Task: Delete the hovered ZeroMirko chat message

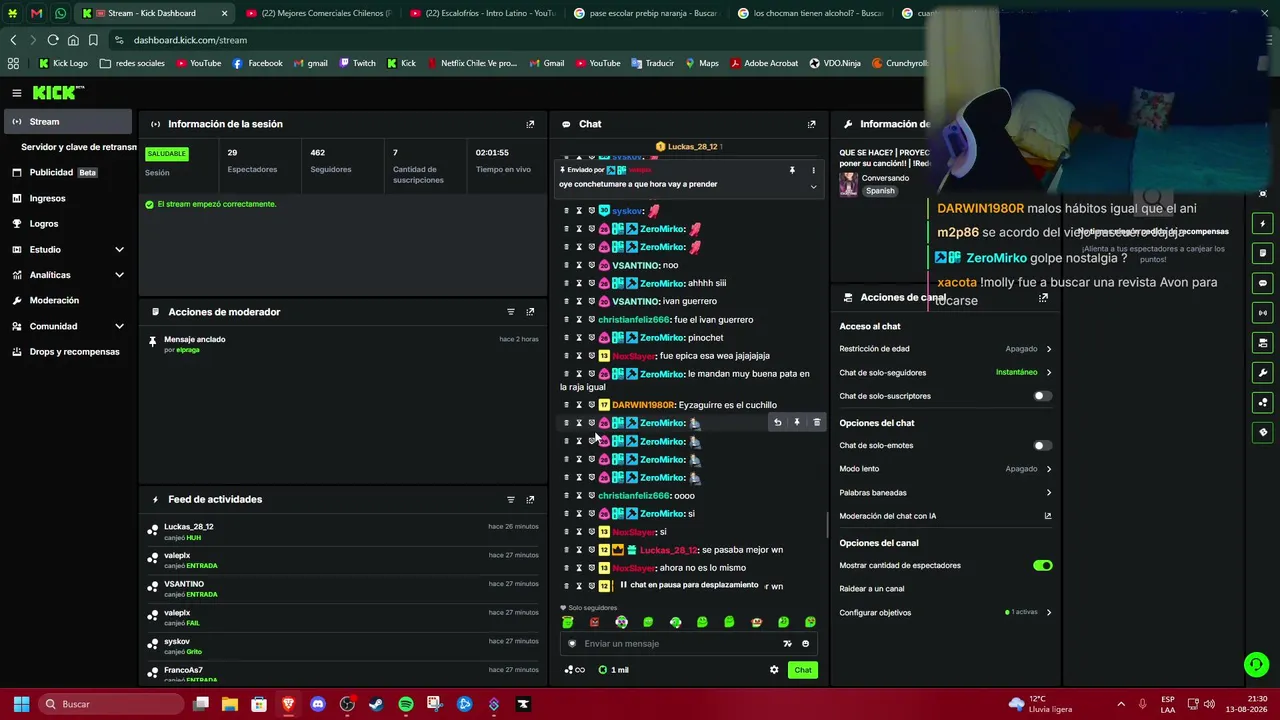Action: coord(816,423)
